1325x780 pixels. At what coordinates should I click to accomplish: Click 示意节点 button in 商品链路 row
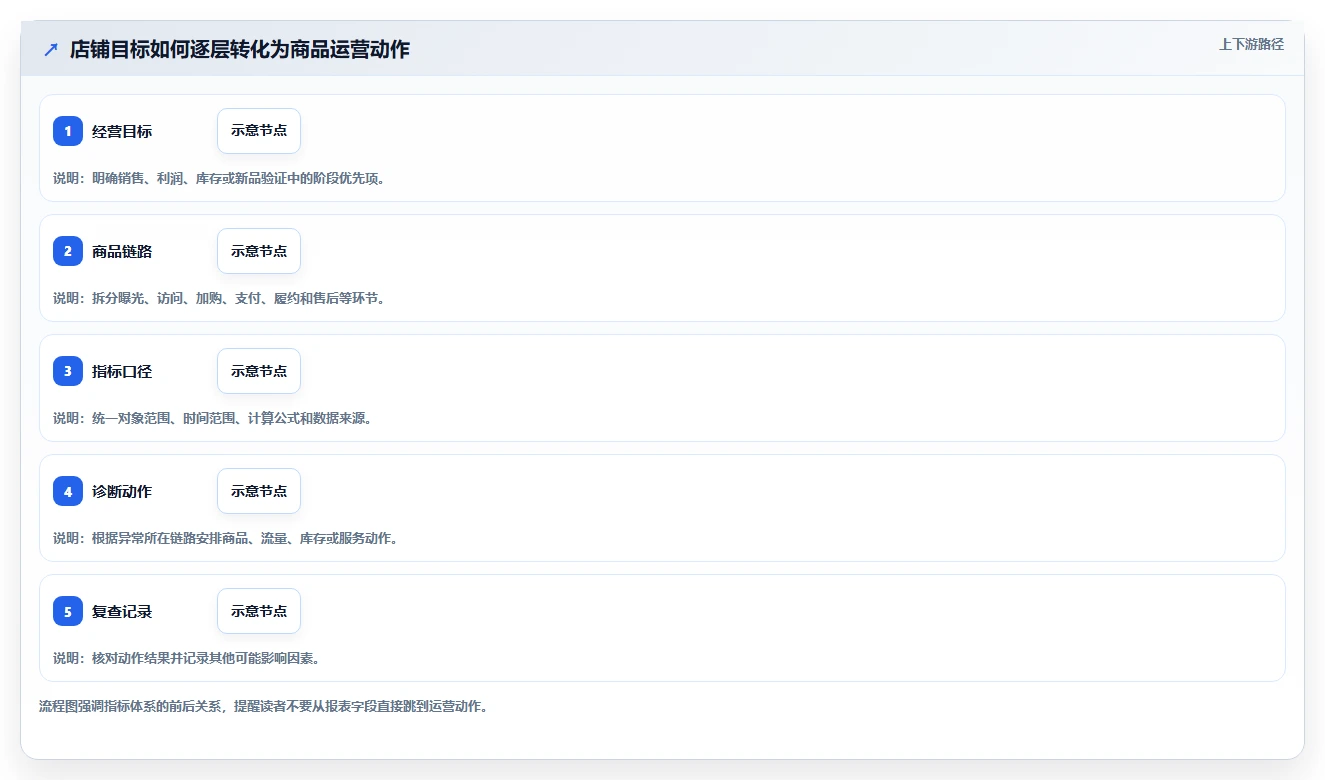[x=259, y=251]
